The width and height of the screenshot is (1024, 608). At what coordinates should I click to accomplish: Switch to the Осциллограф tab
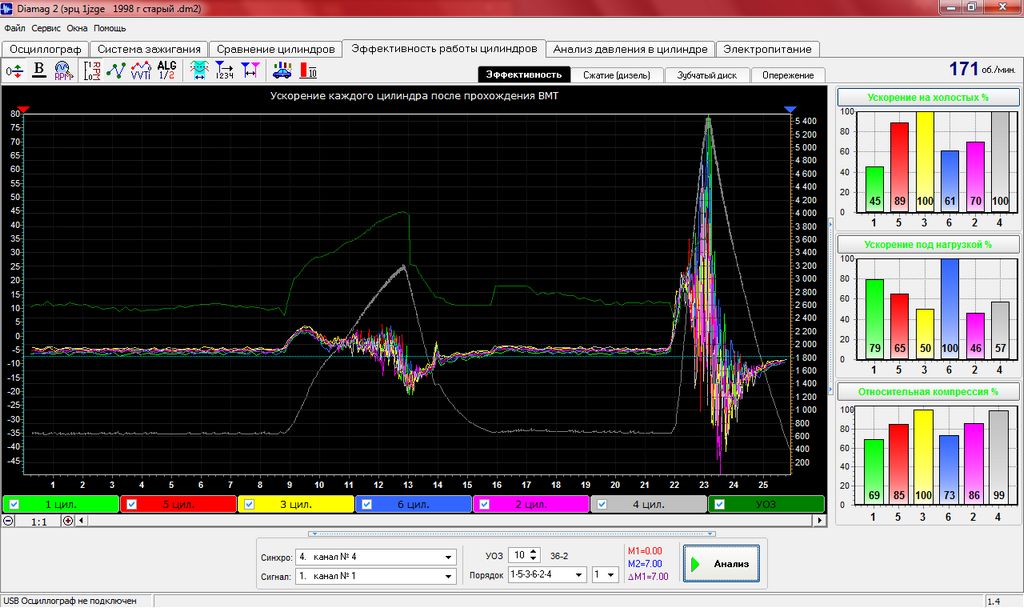[45, 50]
